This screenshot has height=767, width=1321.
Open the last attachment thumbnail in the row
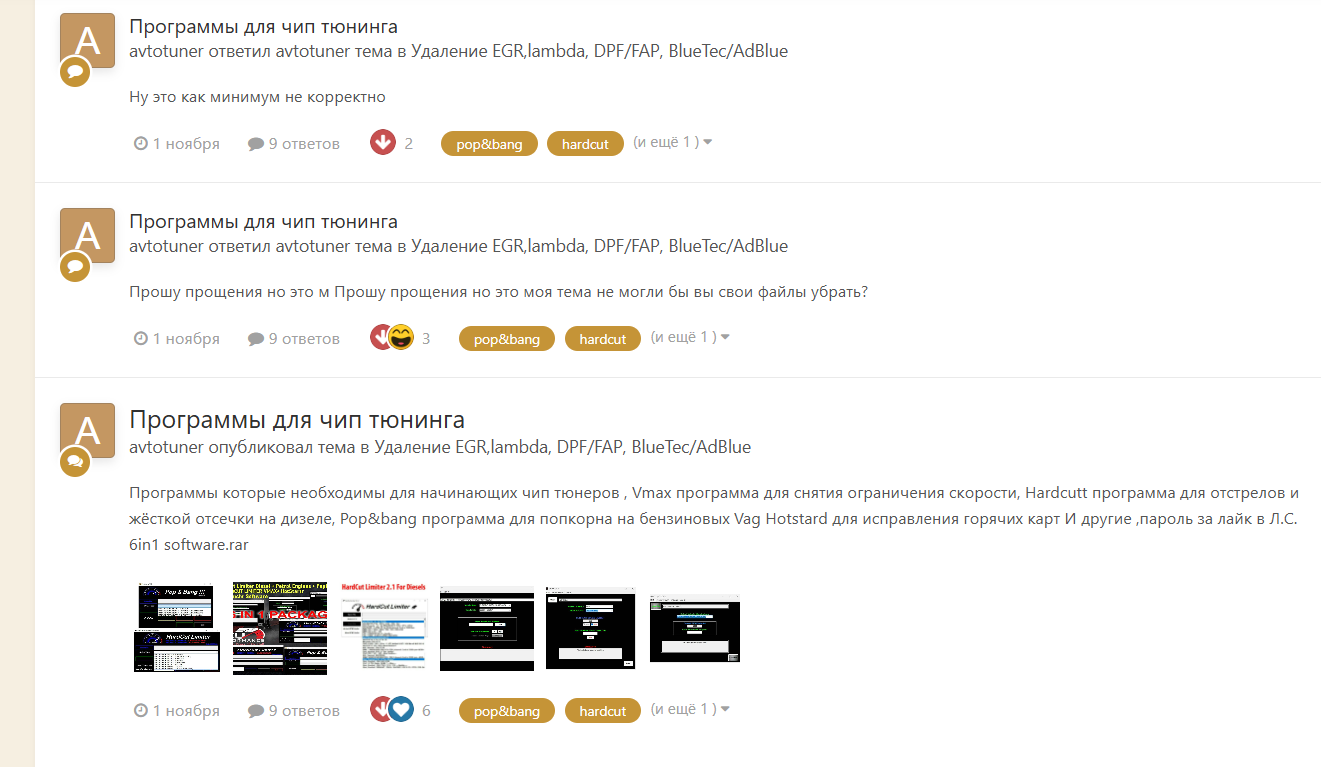(x=695, y=626)
